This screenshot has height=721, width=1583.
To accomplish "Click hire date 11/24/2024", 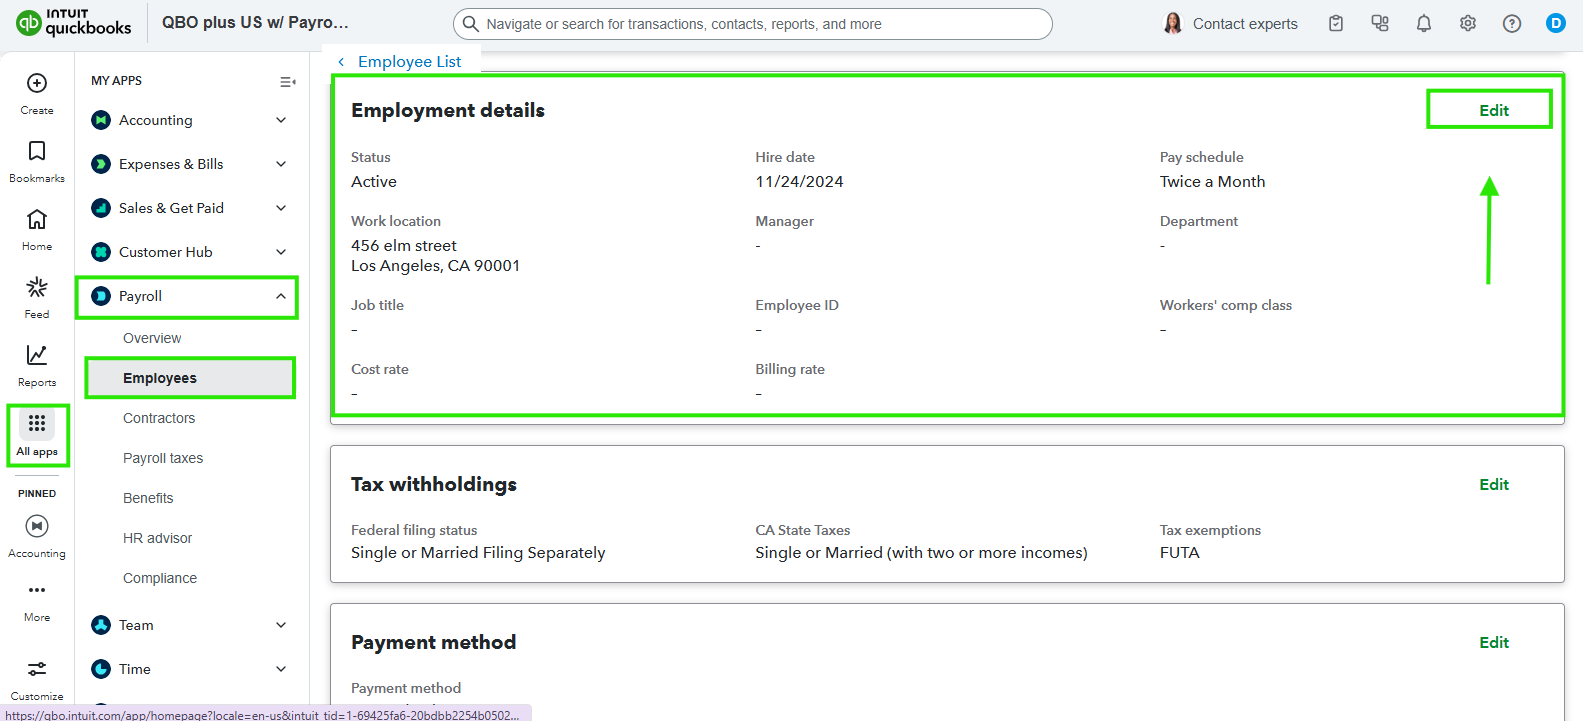I will tap(799, 182).
